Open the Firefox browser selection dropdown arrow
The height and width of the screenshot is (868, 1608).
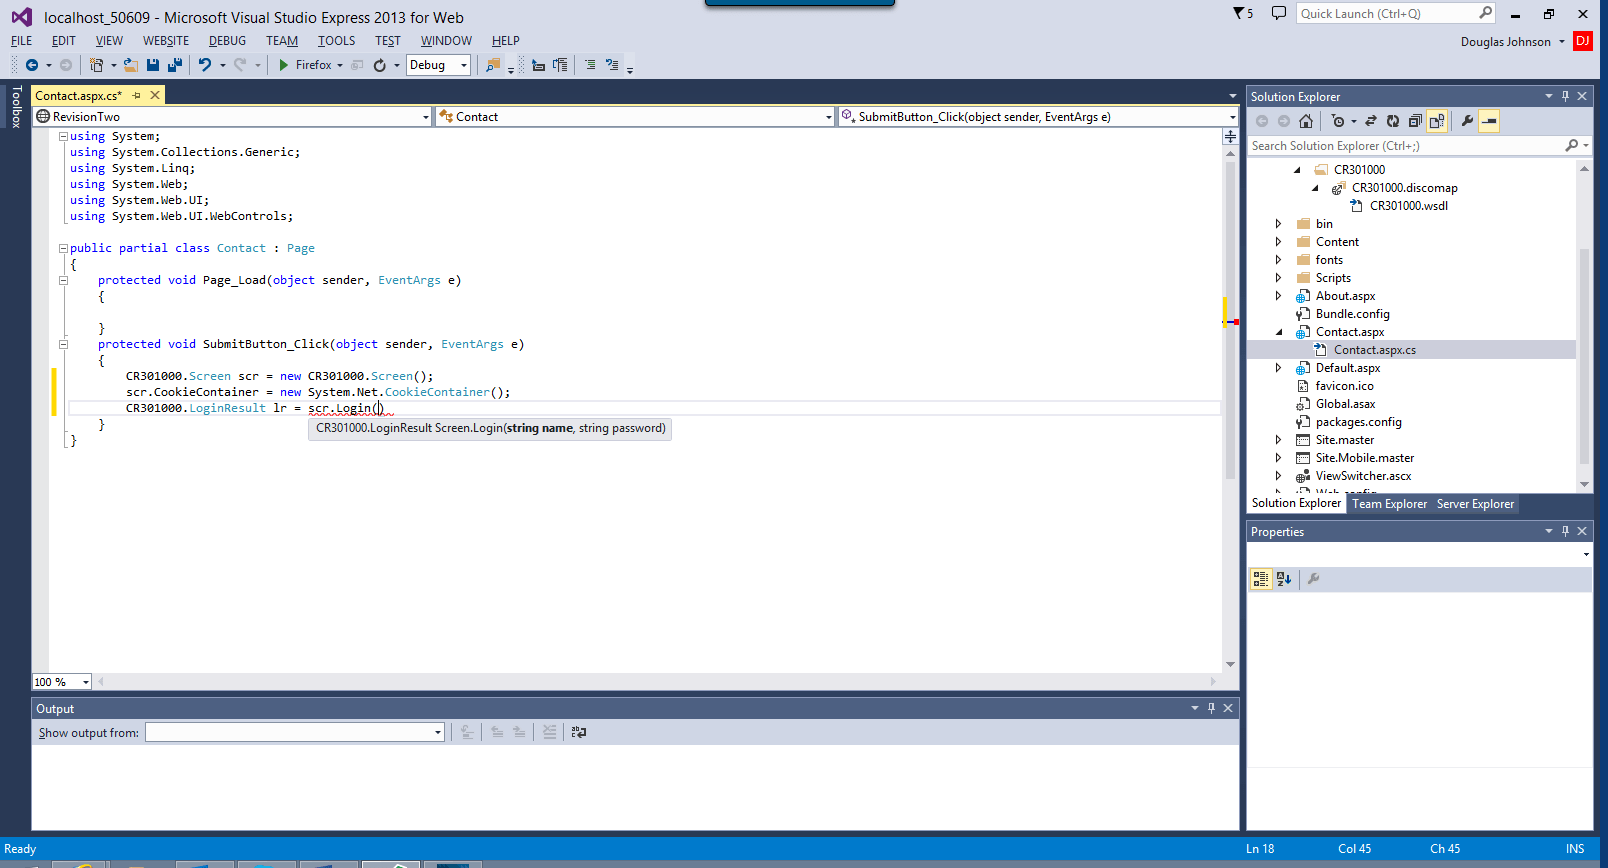tap(340, 65)
